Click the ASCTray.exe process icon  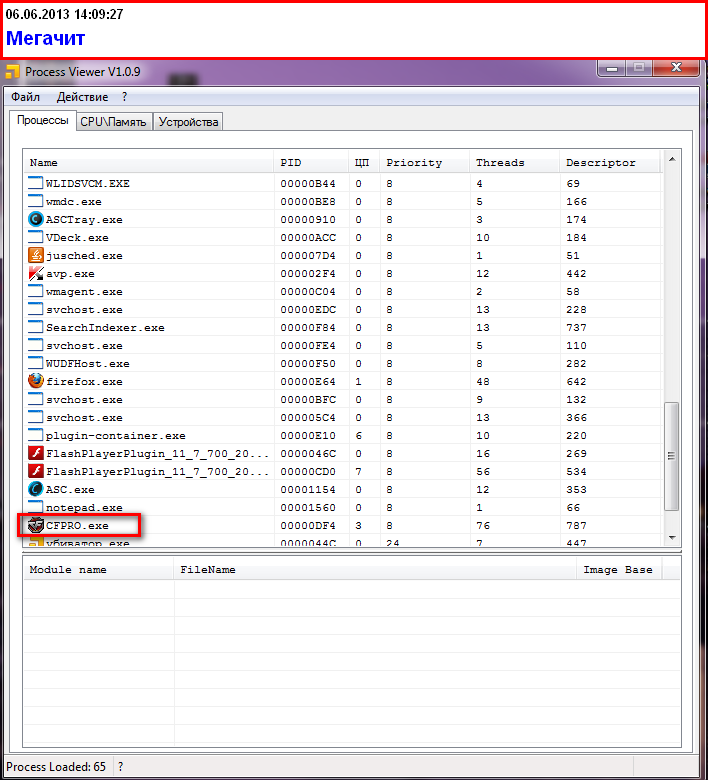tap(35, 219)
